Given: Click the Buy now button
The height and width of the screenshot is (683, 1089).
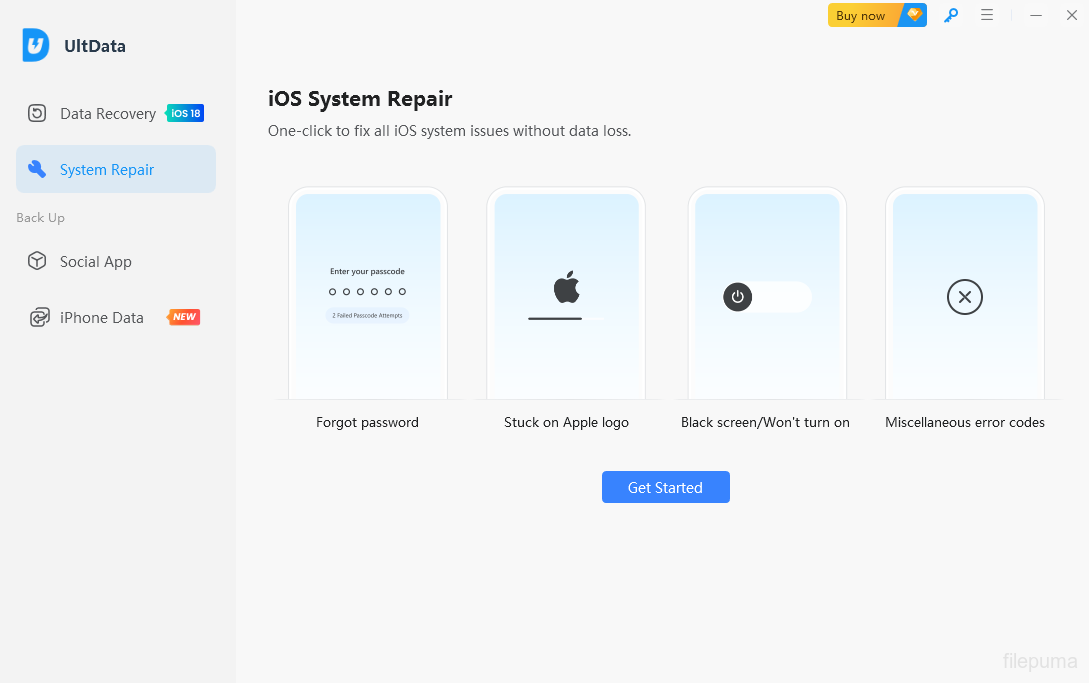Looking at the screenshot, I should 862,15.
